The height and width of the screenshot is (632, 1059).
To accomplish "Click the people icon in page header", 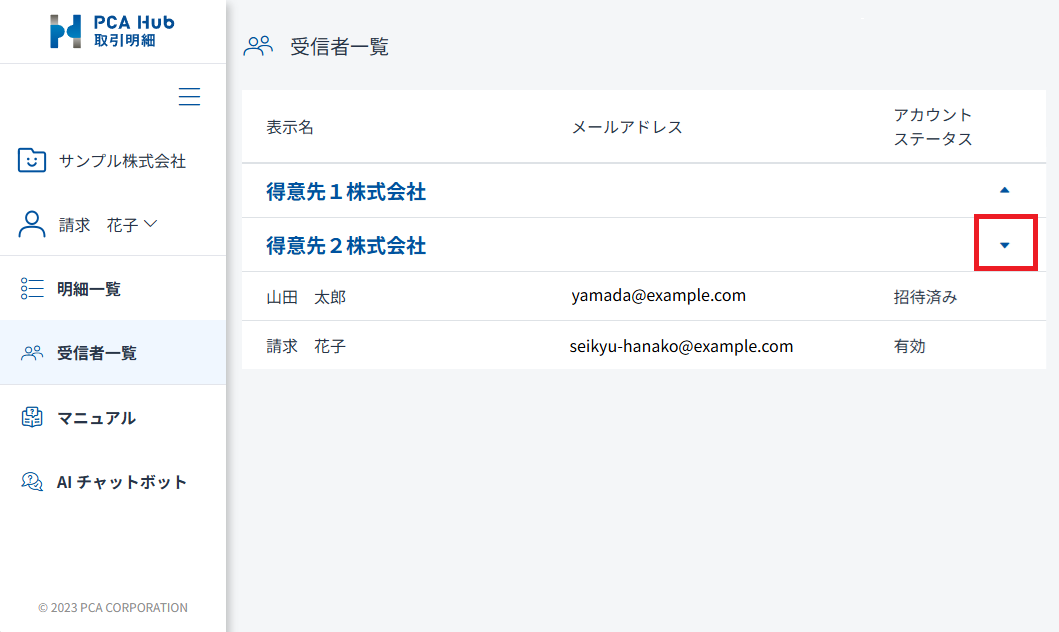I will 258,46.
